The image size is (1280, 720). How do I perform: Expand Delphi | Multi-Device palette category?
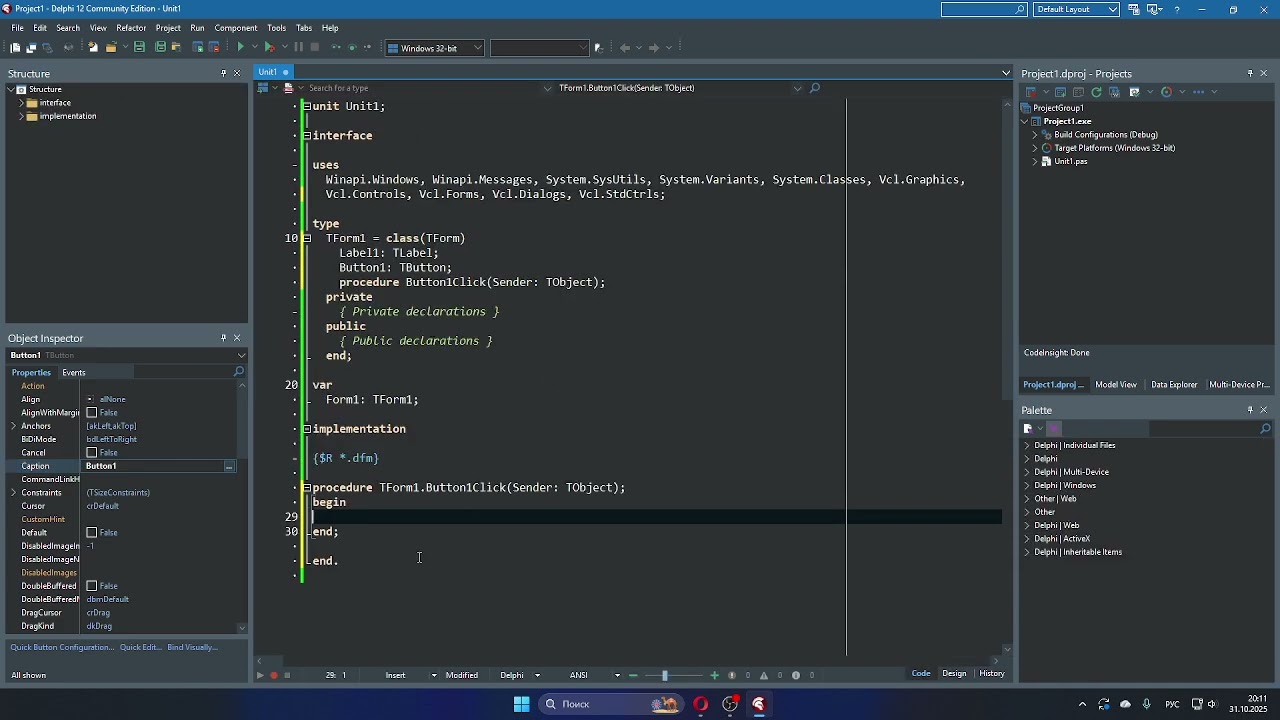click(1027, 472)
